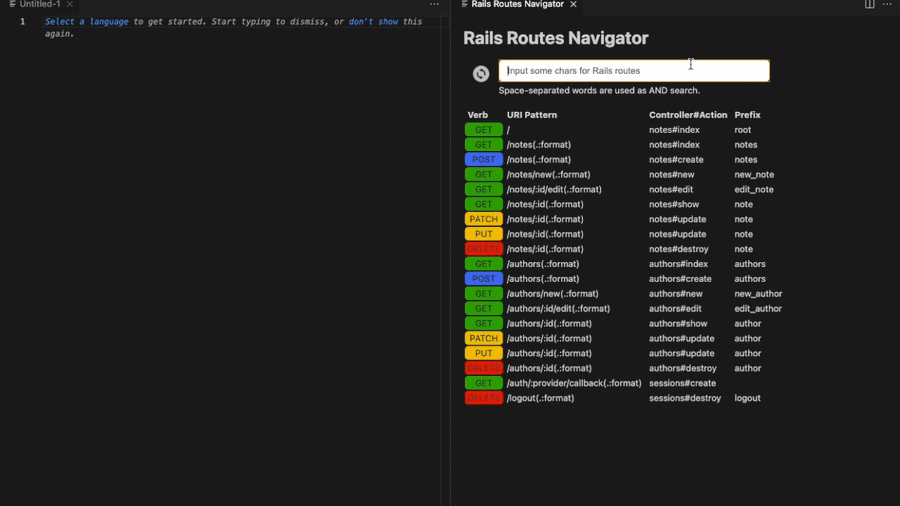Click the 'Verb' column header
This screenshot has height=506, width=900.
(478, 115)
